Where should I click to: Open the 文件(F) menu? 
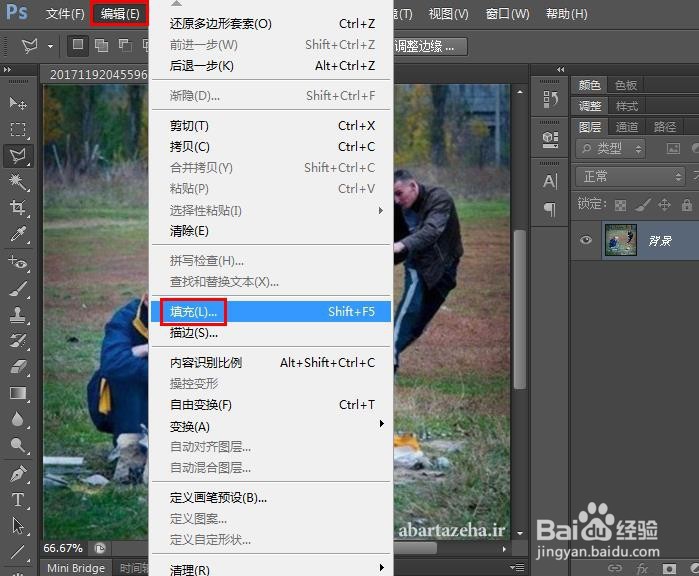[65, 14]
